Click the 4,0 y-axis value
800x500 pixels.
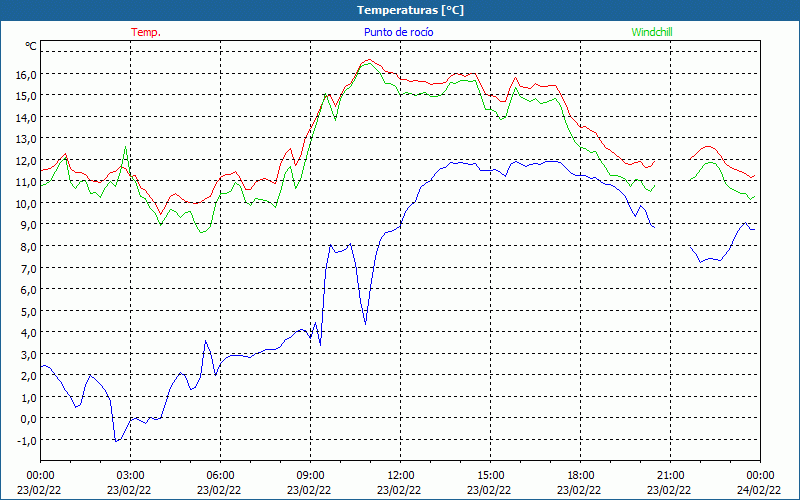coord(29,333)
